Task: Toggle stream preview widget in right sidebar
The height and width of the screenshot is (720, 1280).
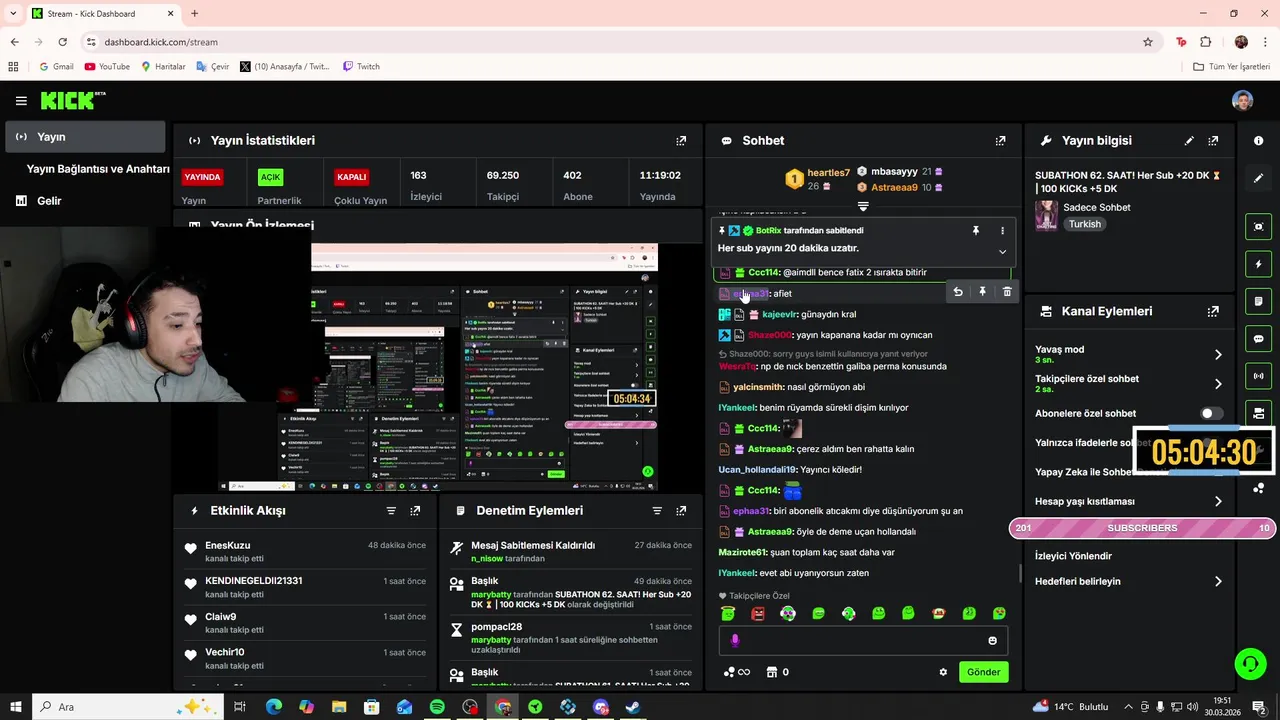Action: [x=1258, y=227]
